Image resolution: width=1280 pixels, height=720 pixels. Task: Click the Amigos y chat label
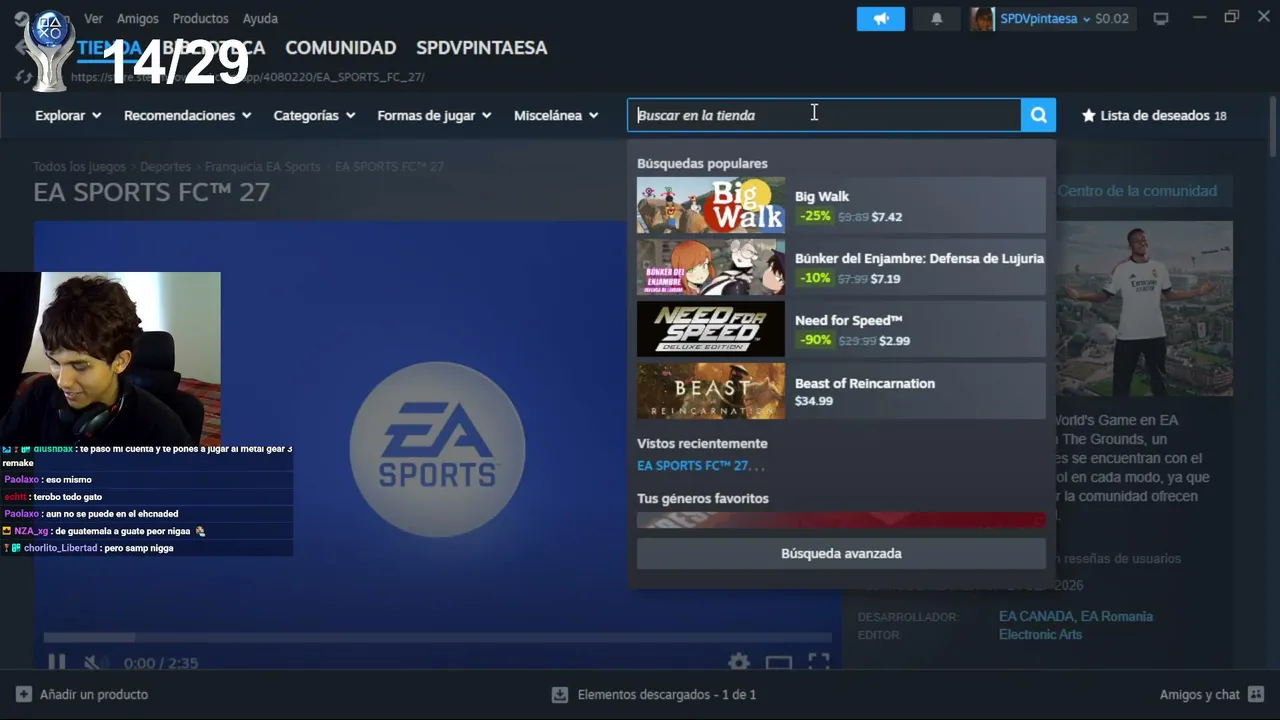tap(1199, 694)
